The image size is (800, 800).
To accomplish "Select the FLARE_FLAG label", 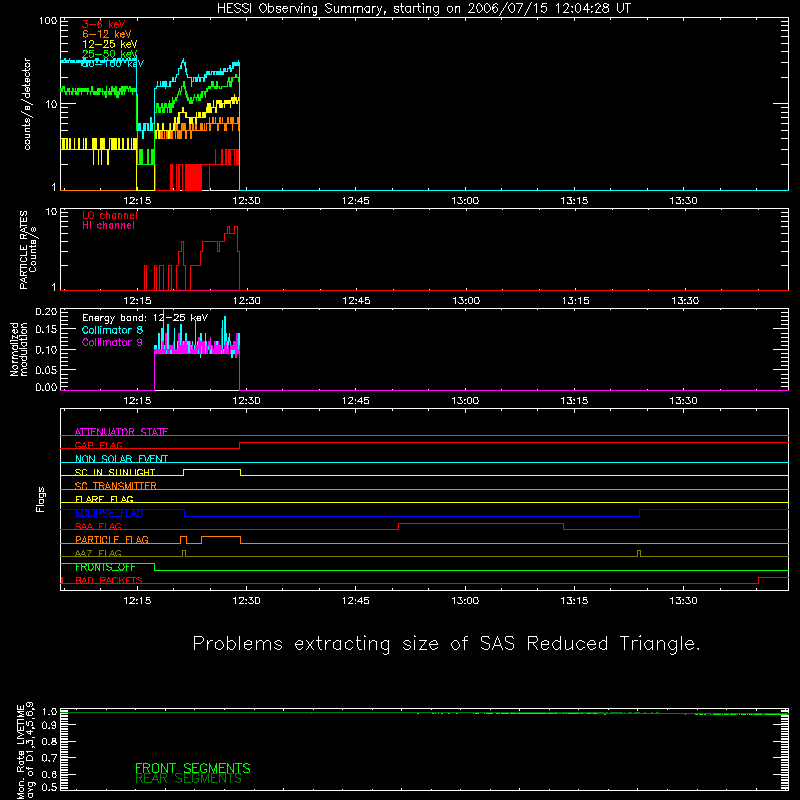I will 104,499.
